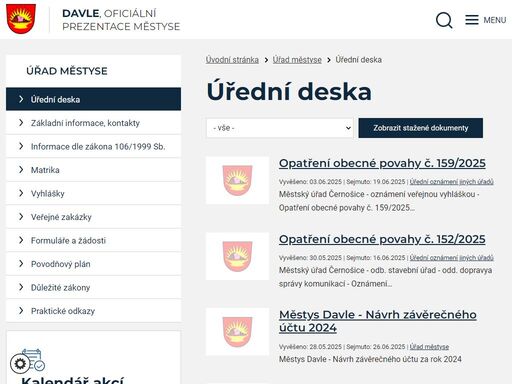
Task: Click thumbnail of Opatření č. 159/2025
Action: (237, 180)
